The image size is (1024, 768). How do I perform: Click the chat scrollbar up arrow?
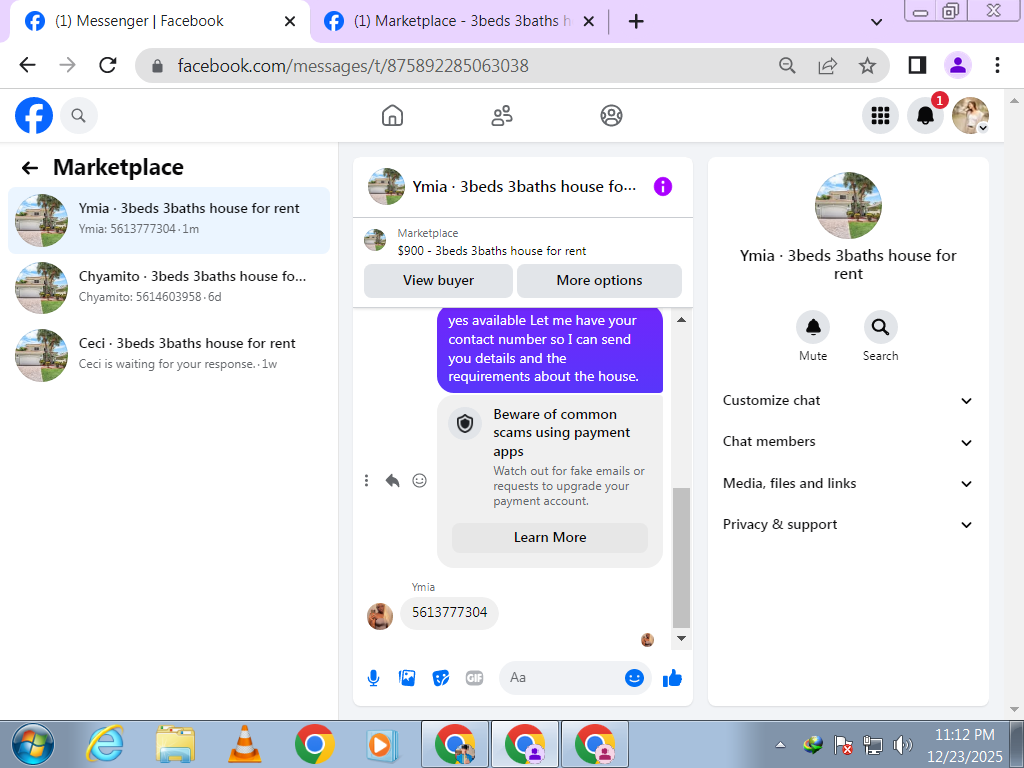pos(681,320)
